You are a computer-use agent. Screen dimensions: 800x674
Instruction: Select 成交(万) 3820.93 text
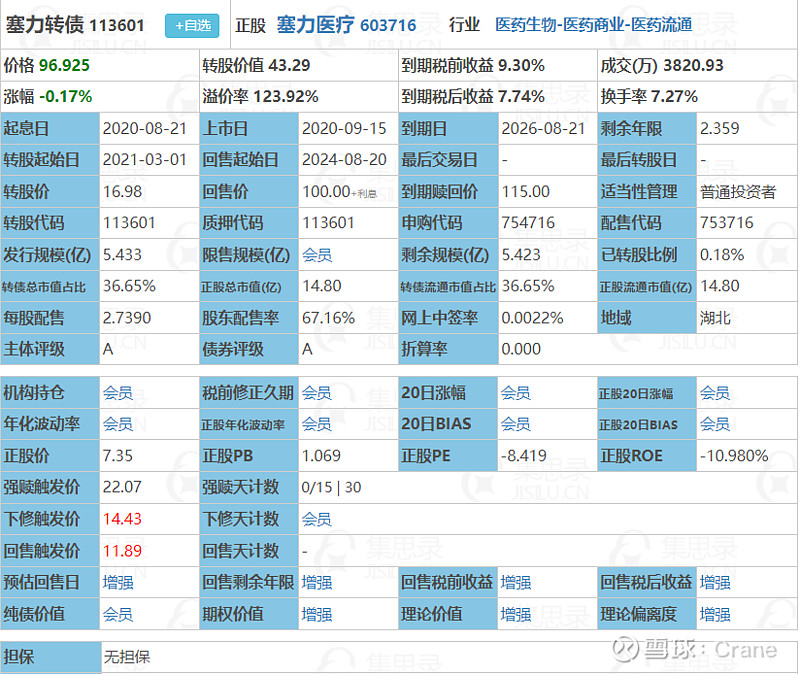[662, 65]
